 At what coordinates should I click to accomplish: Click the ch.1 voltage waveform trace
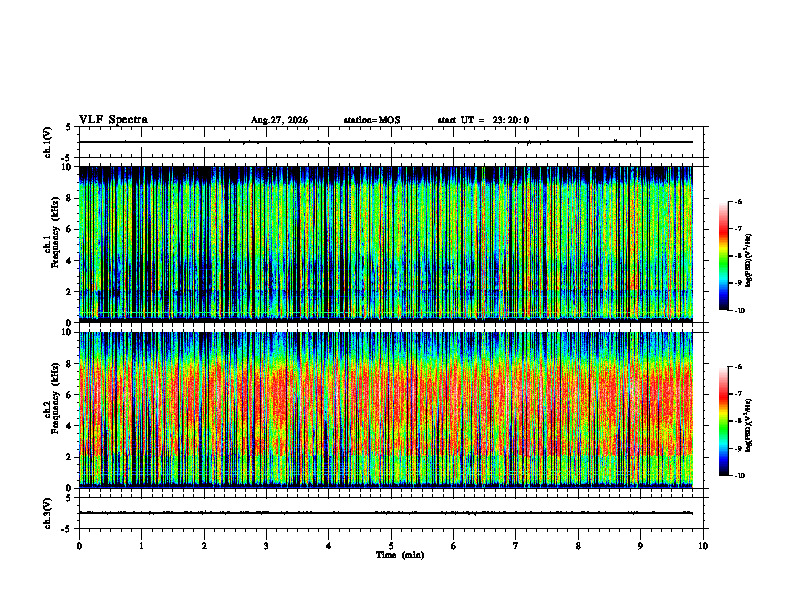(386, 142)
